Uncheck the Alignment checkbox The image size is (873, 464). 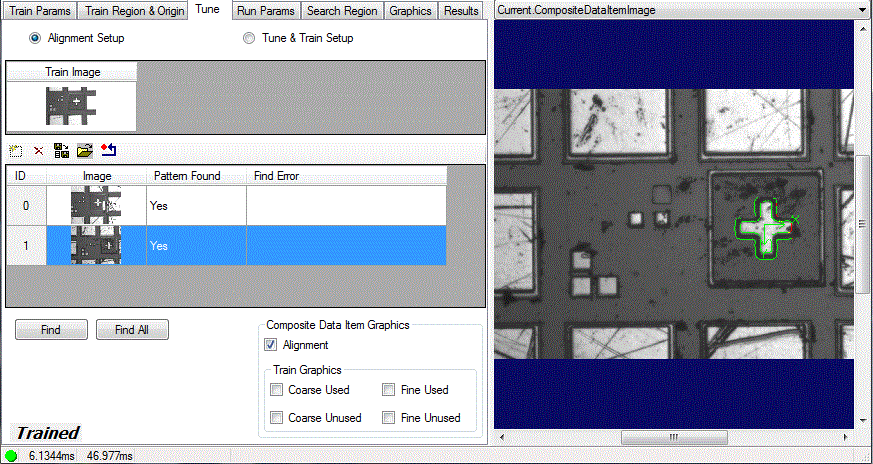(271, 345)
